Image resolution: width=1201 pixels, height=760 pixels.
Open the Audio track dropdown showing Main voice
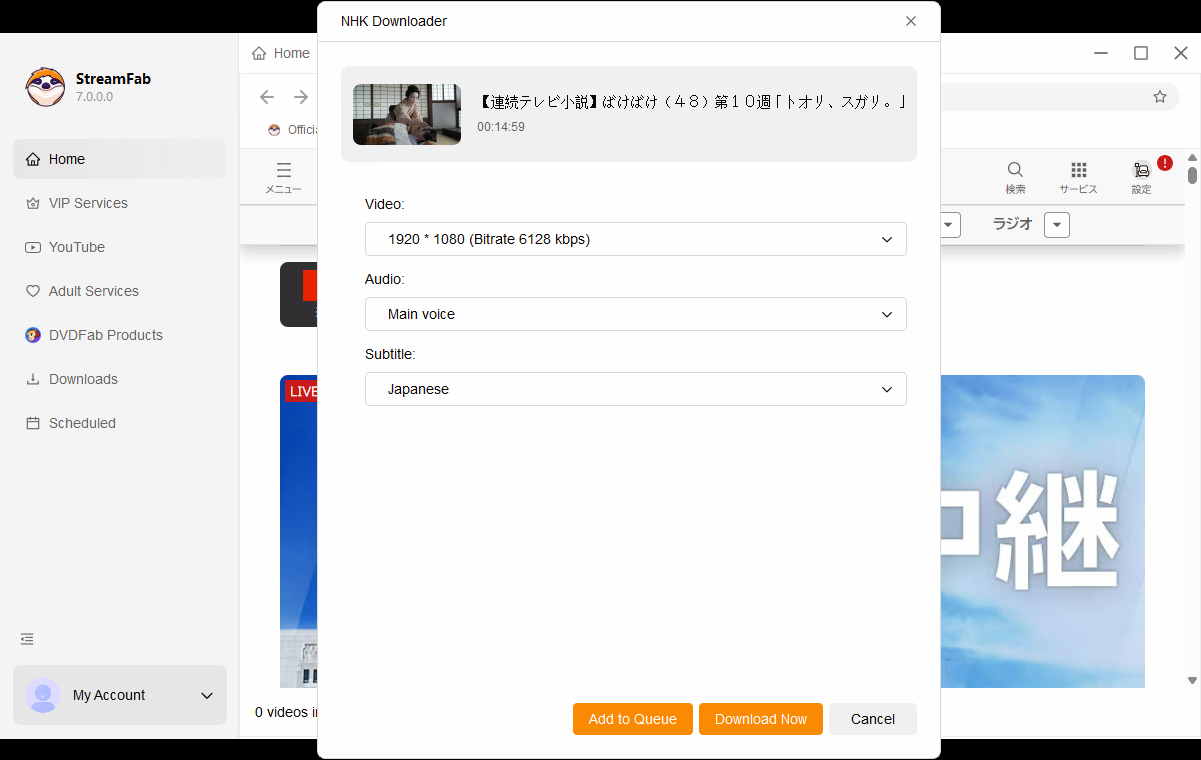click(636, 314)
